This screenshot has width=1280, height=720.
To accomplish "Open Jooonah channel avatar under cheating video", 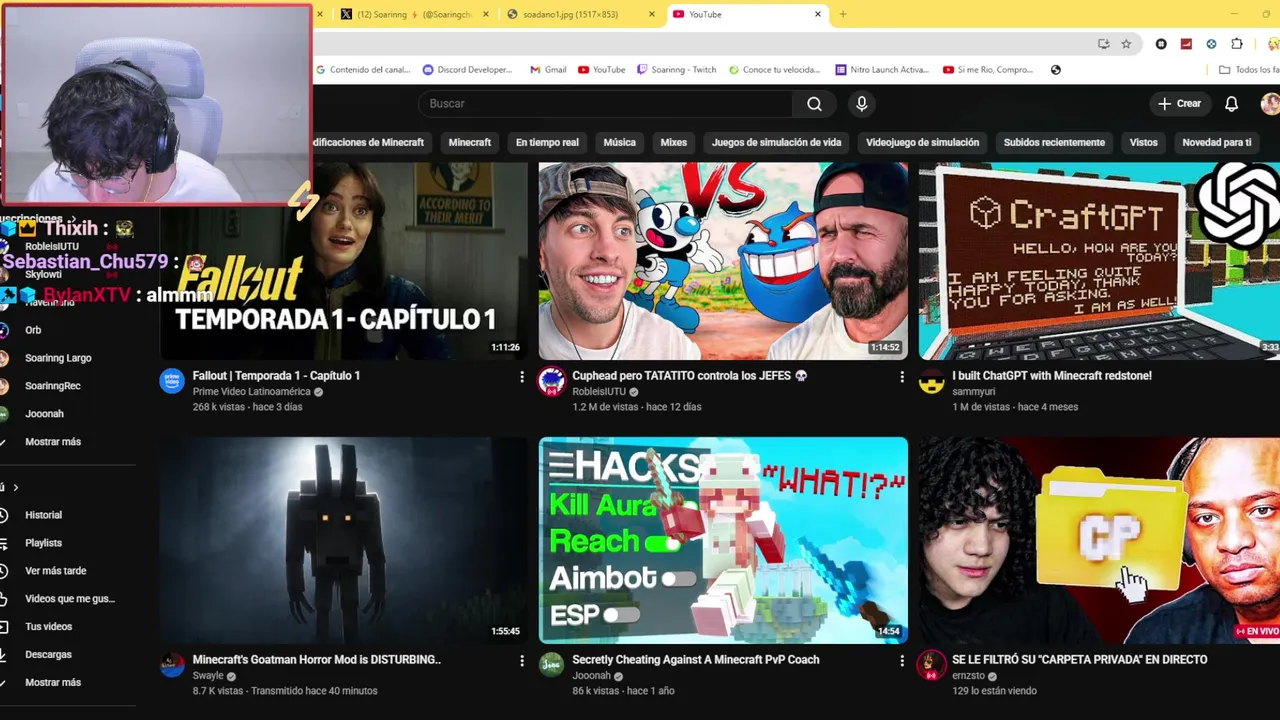I will (551, 665).
